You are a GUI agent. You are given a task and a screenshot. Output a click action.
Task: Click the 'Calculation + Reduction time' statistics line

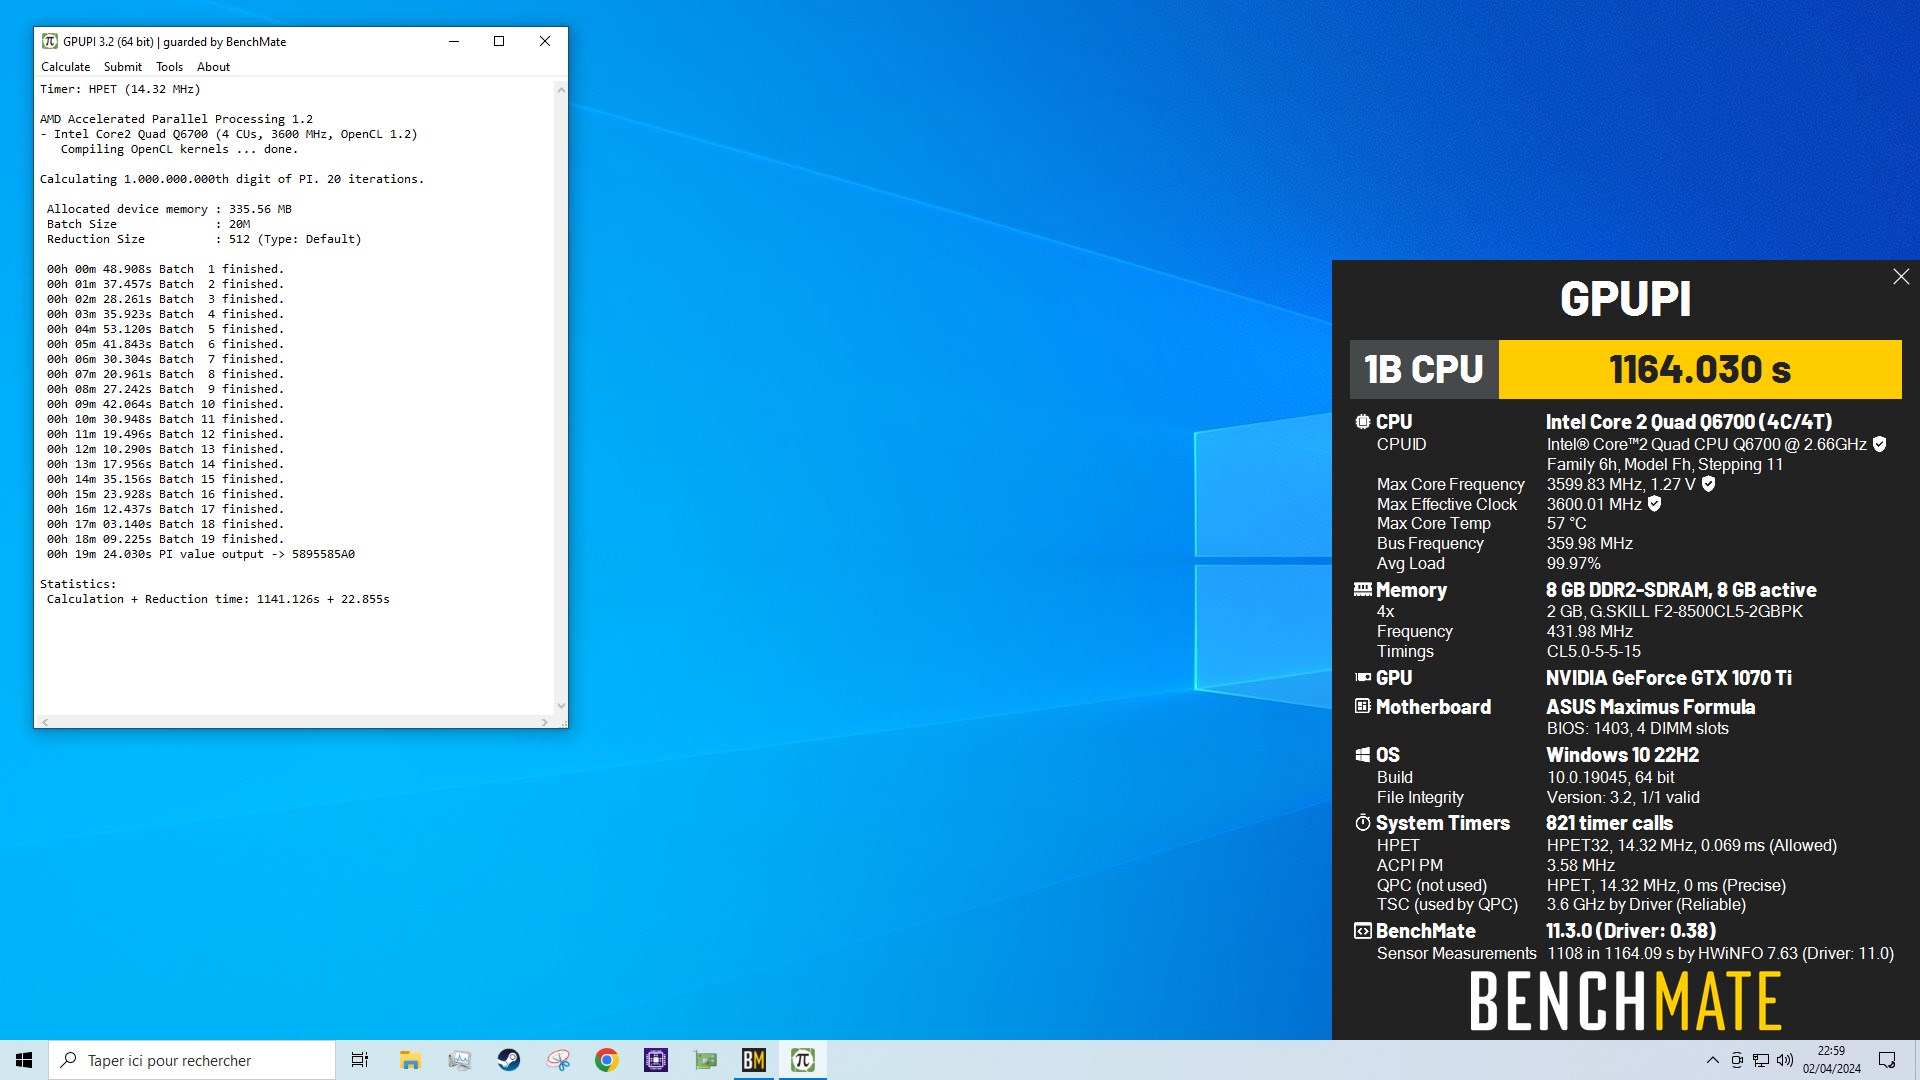click(x=218, y=599)
